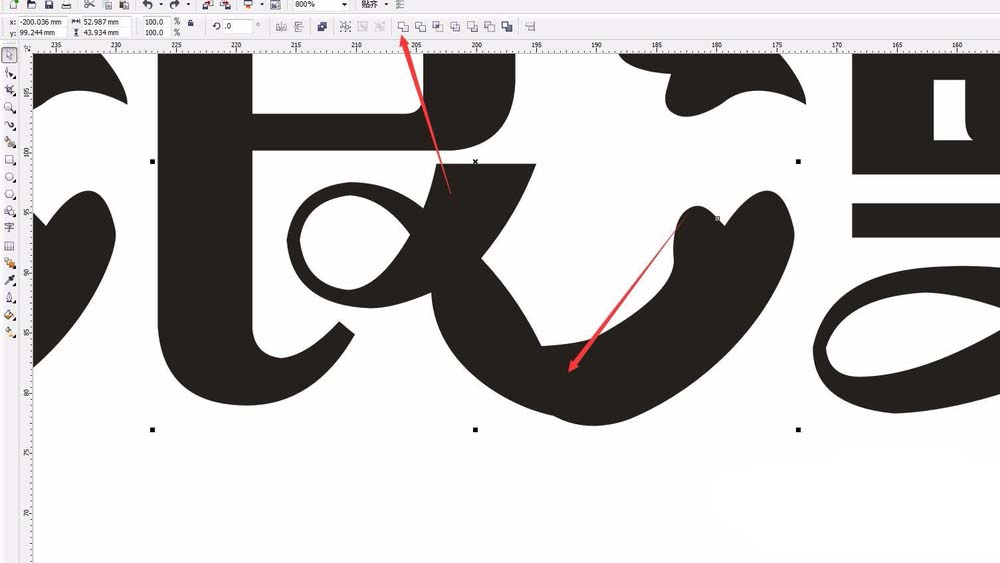Screen dimensions: 1000x563
Task: Open the undo history dropdown arrow
Action: coord(160,4)
